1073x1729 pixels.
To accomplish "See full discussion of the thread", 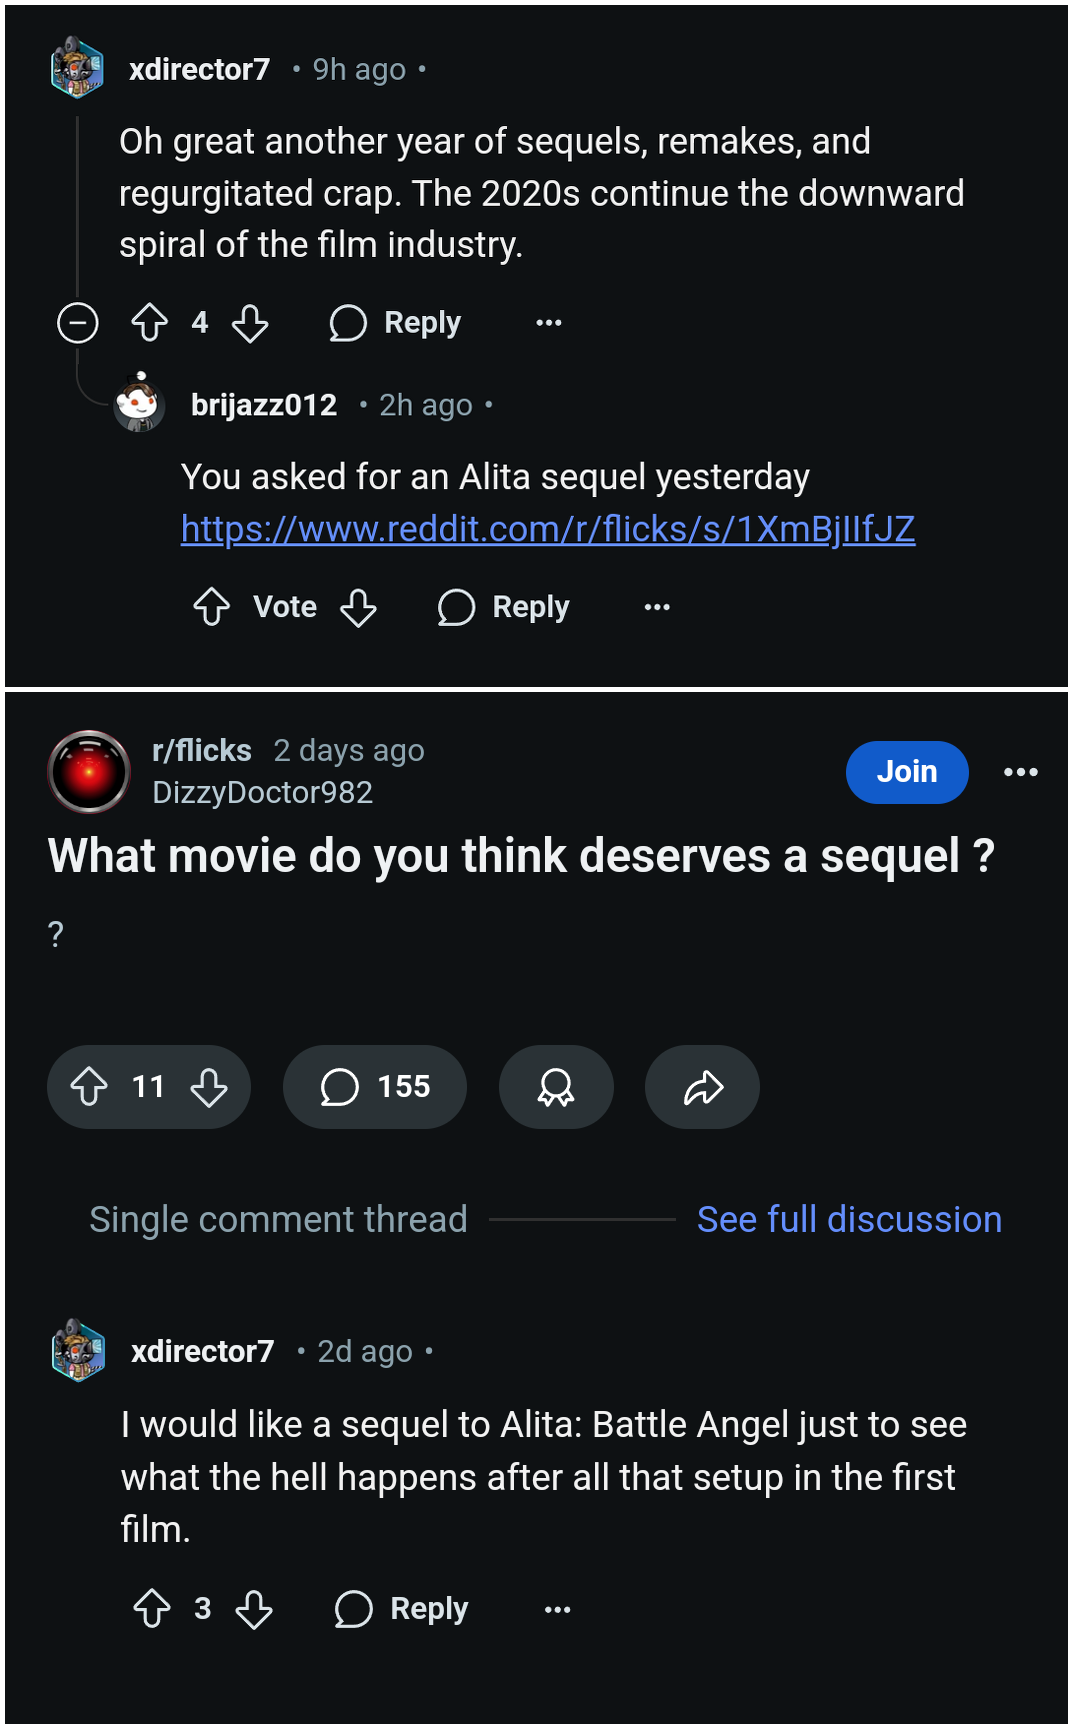I will (x=849, y=1220).
